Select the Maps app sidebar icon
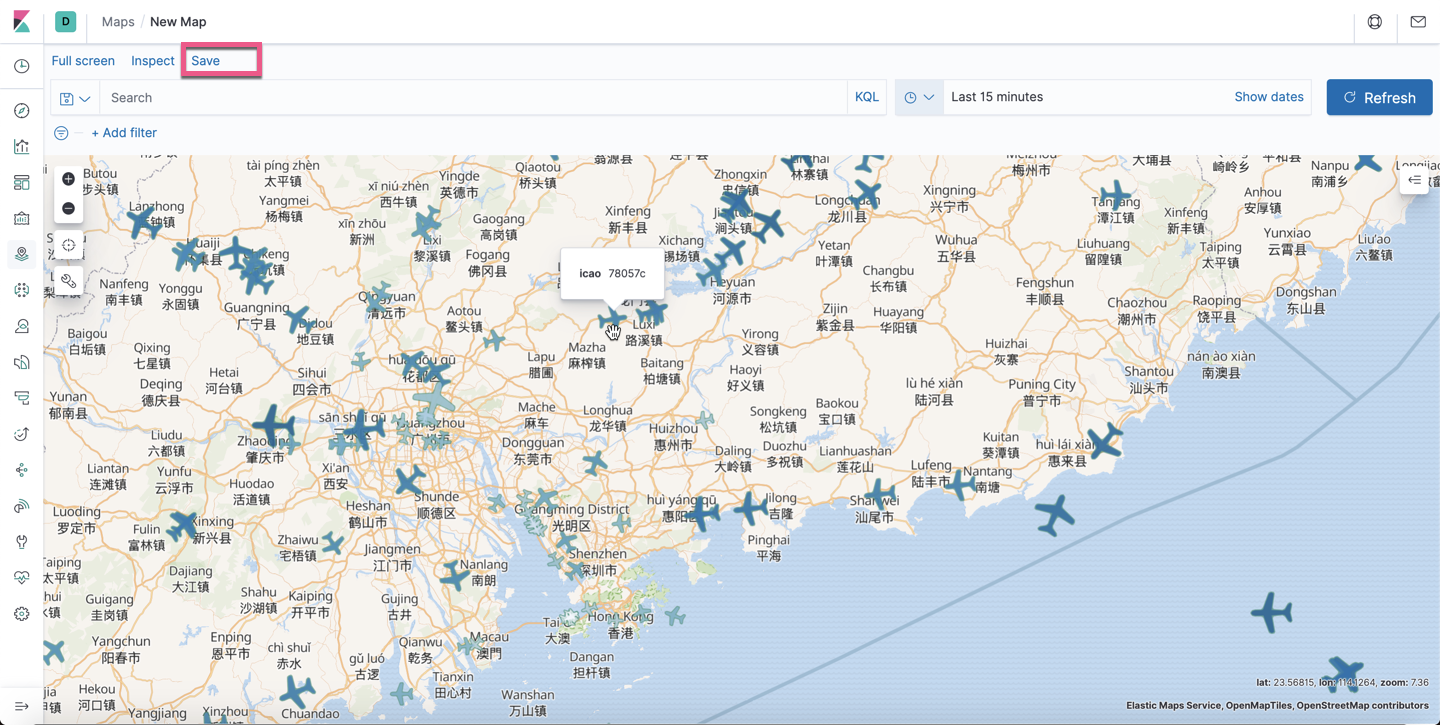 (22, 255)
